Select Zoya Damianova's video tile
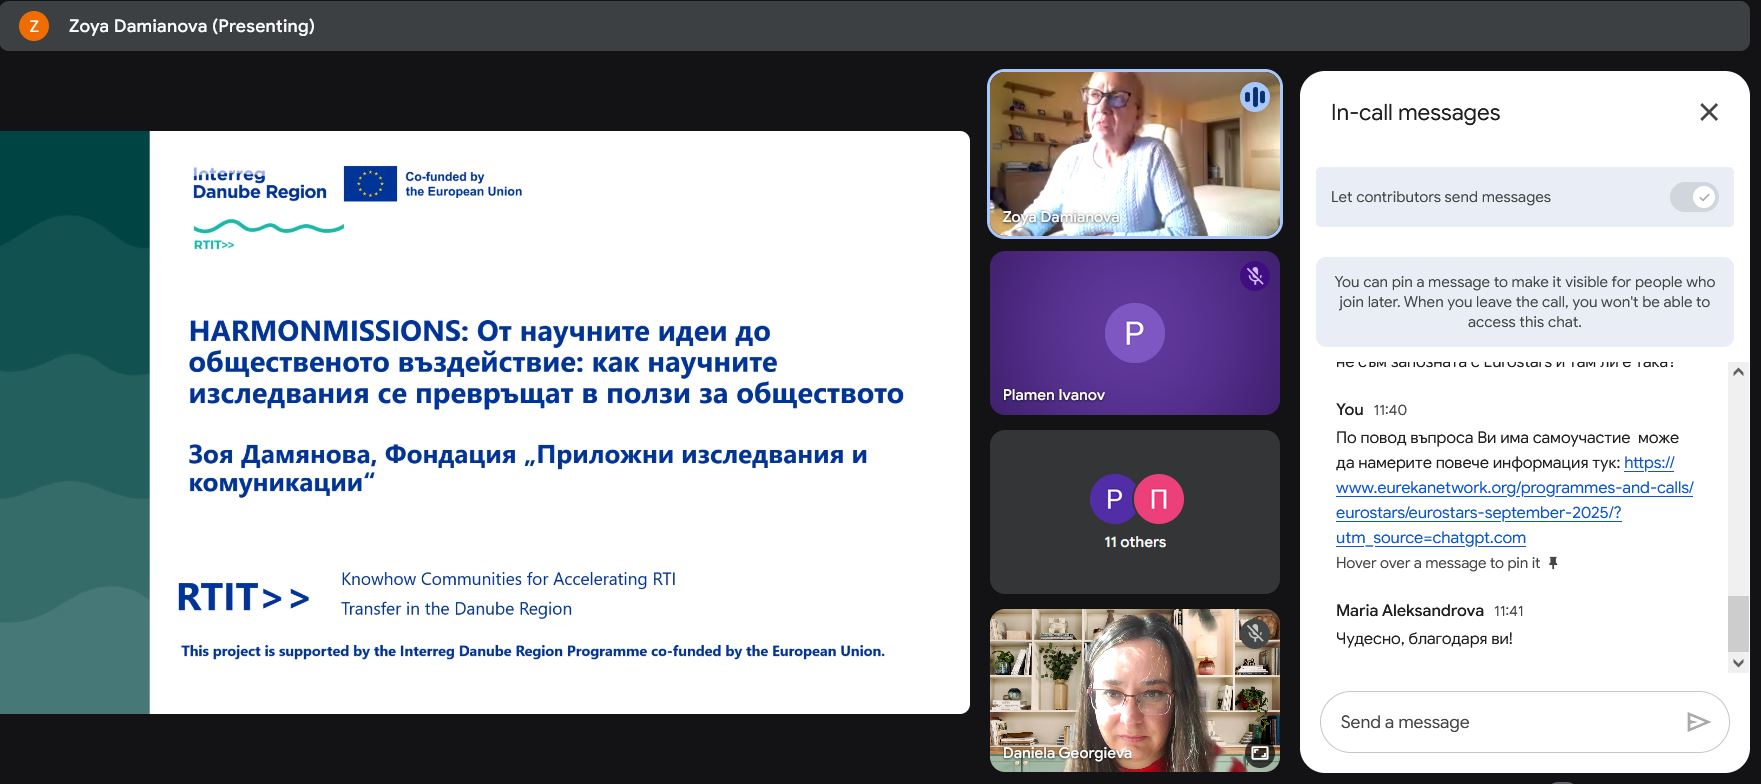1761x784 pixels. pos(1134,154)
